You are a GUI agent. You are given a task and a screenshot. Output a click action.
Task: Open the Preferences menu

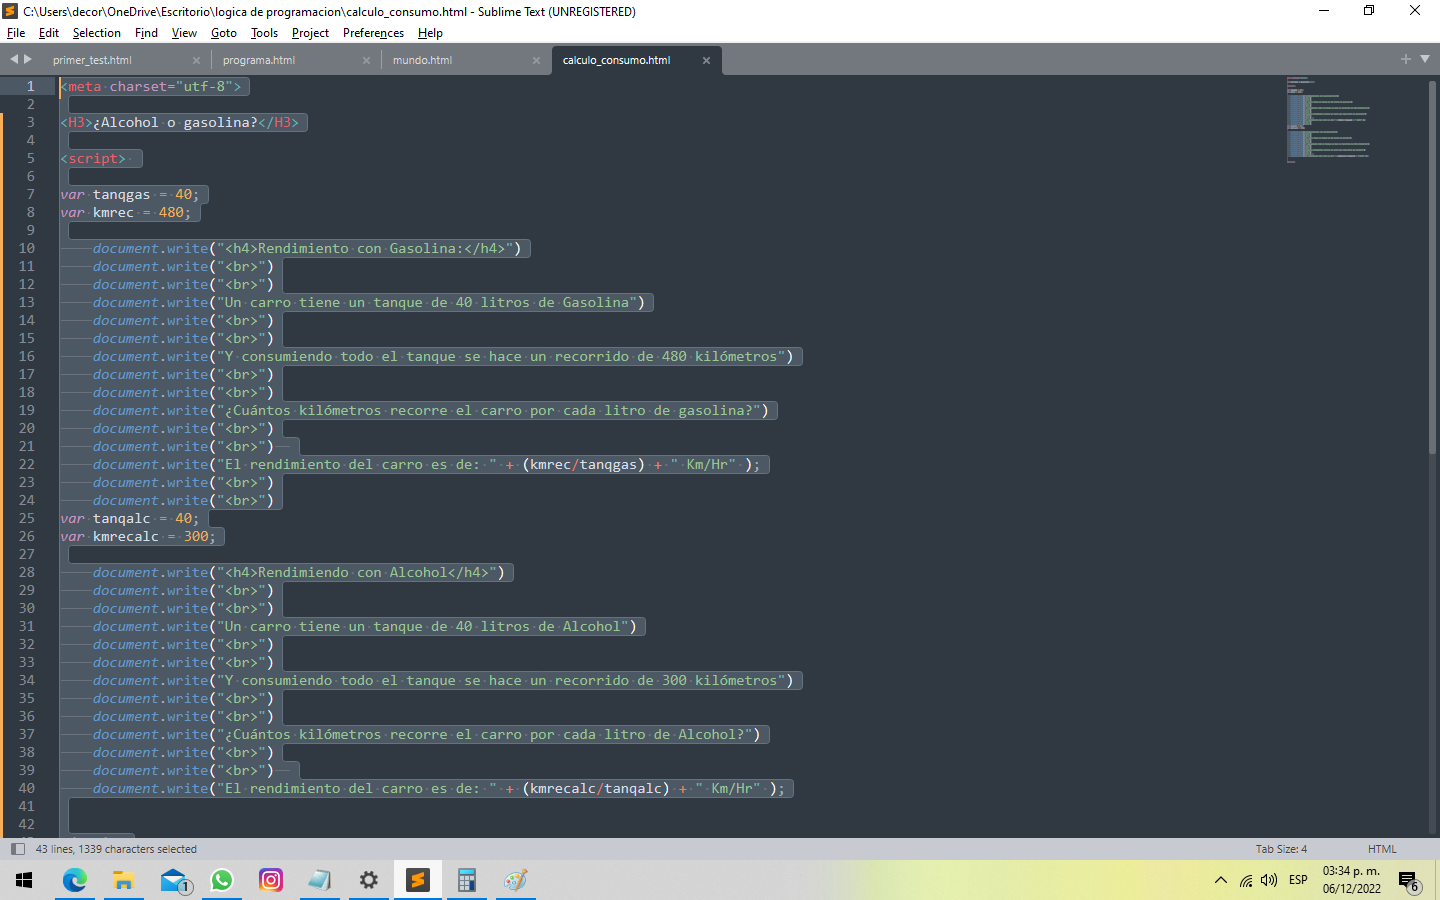coord(373,33)
